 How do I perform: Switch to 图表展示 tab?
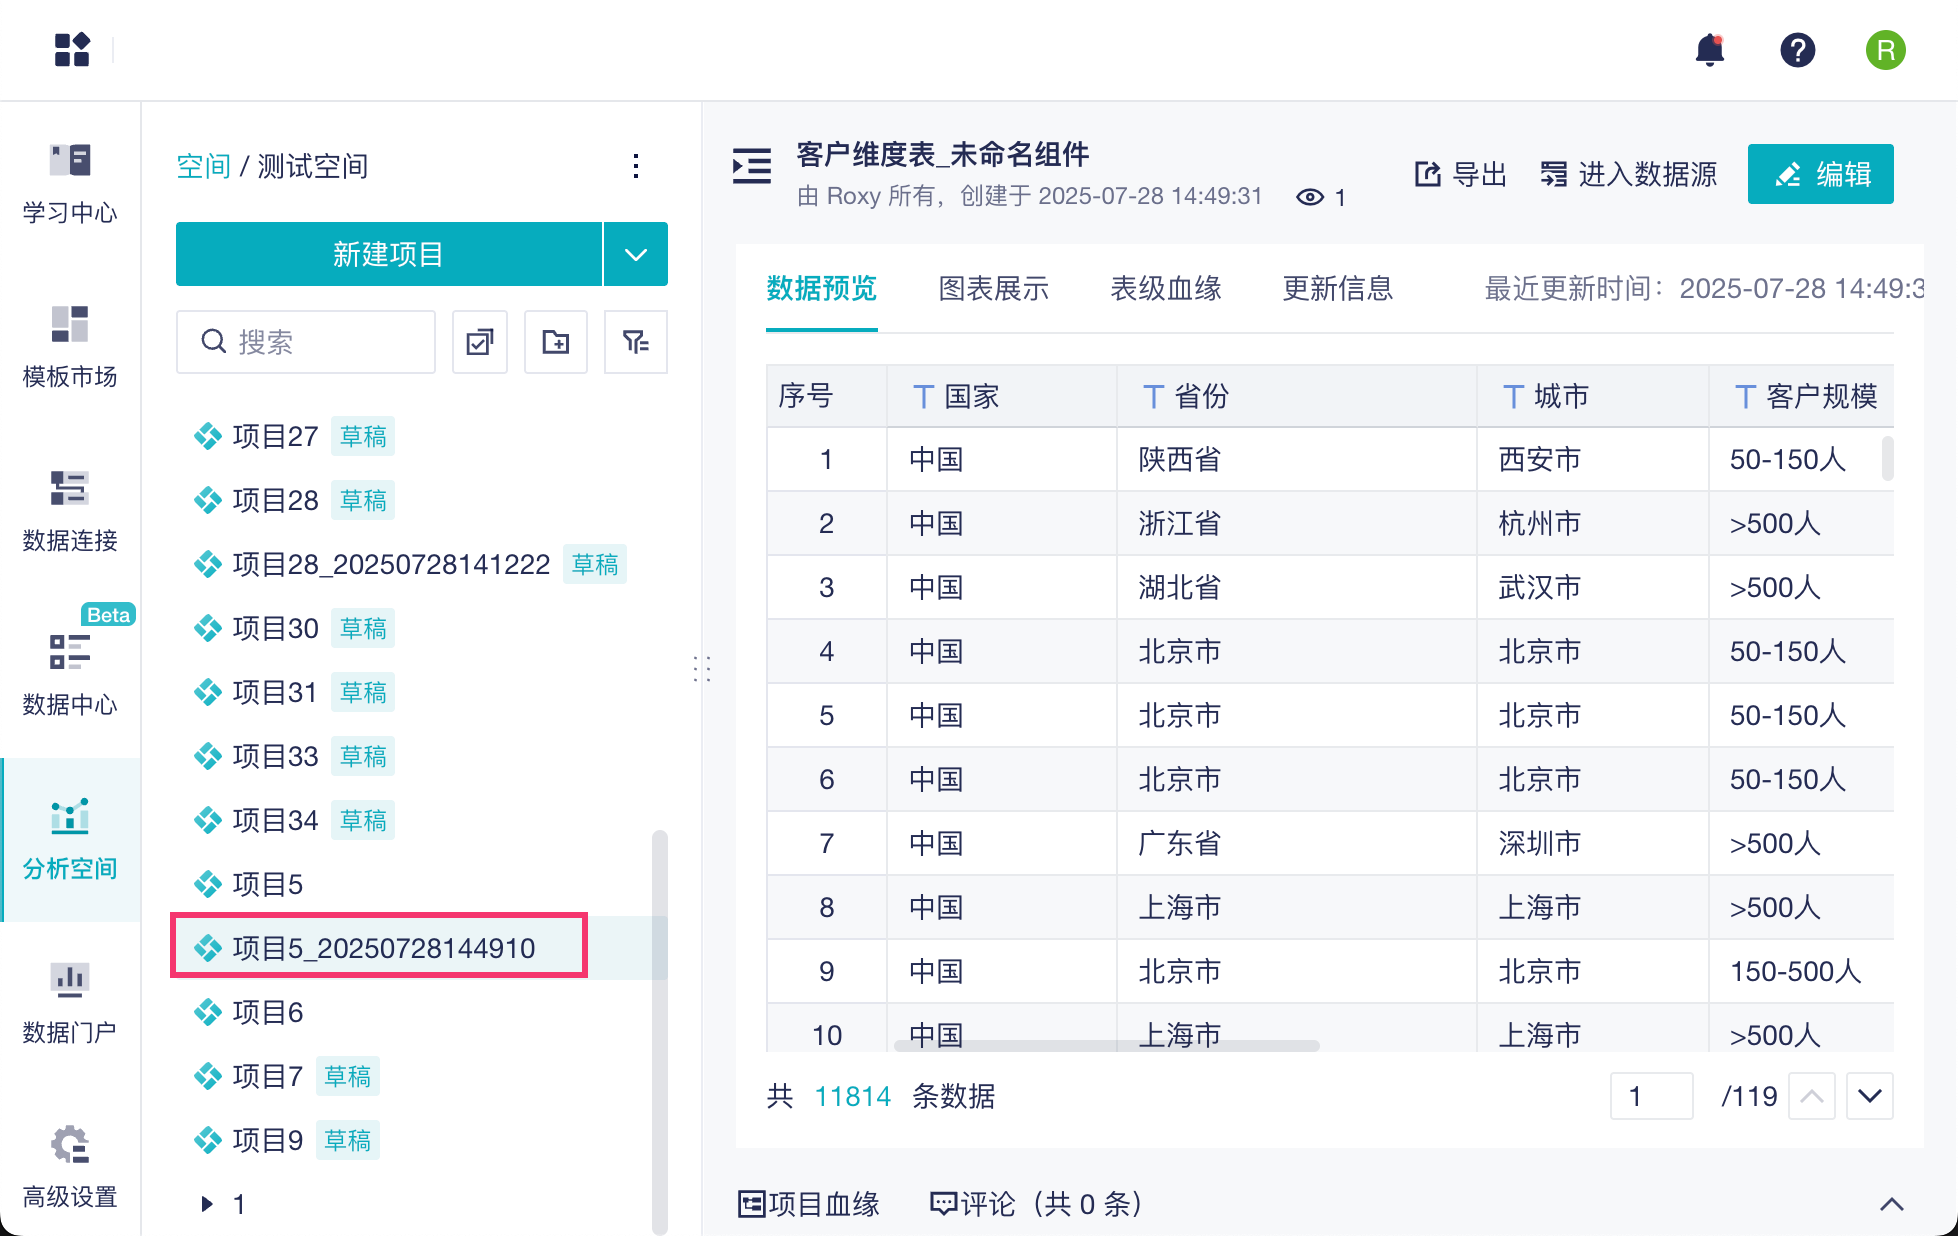point(993,289)
